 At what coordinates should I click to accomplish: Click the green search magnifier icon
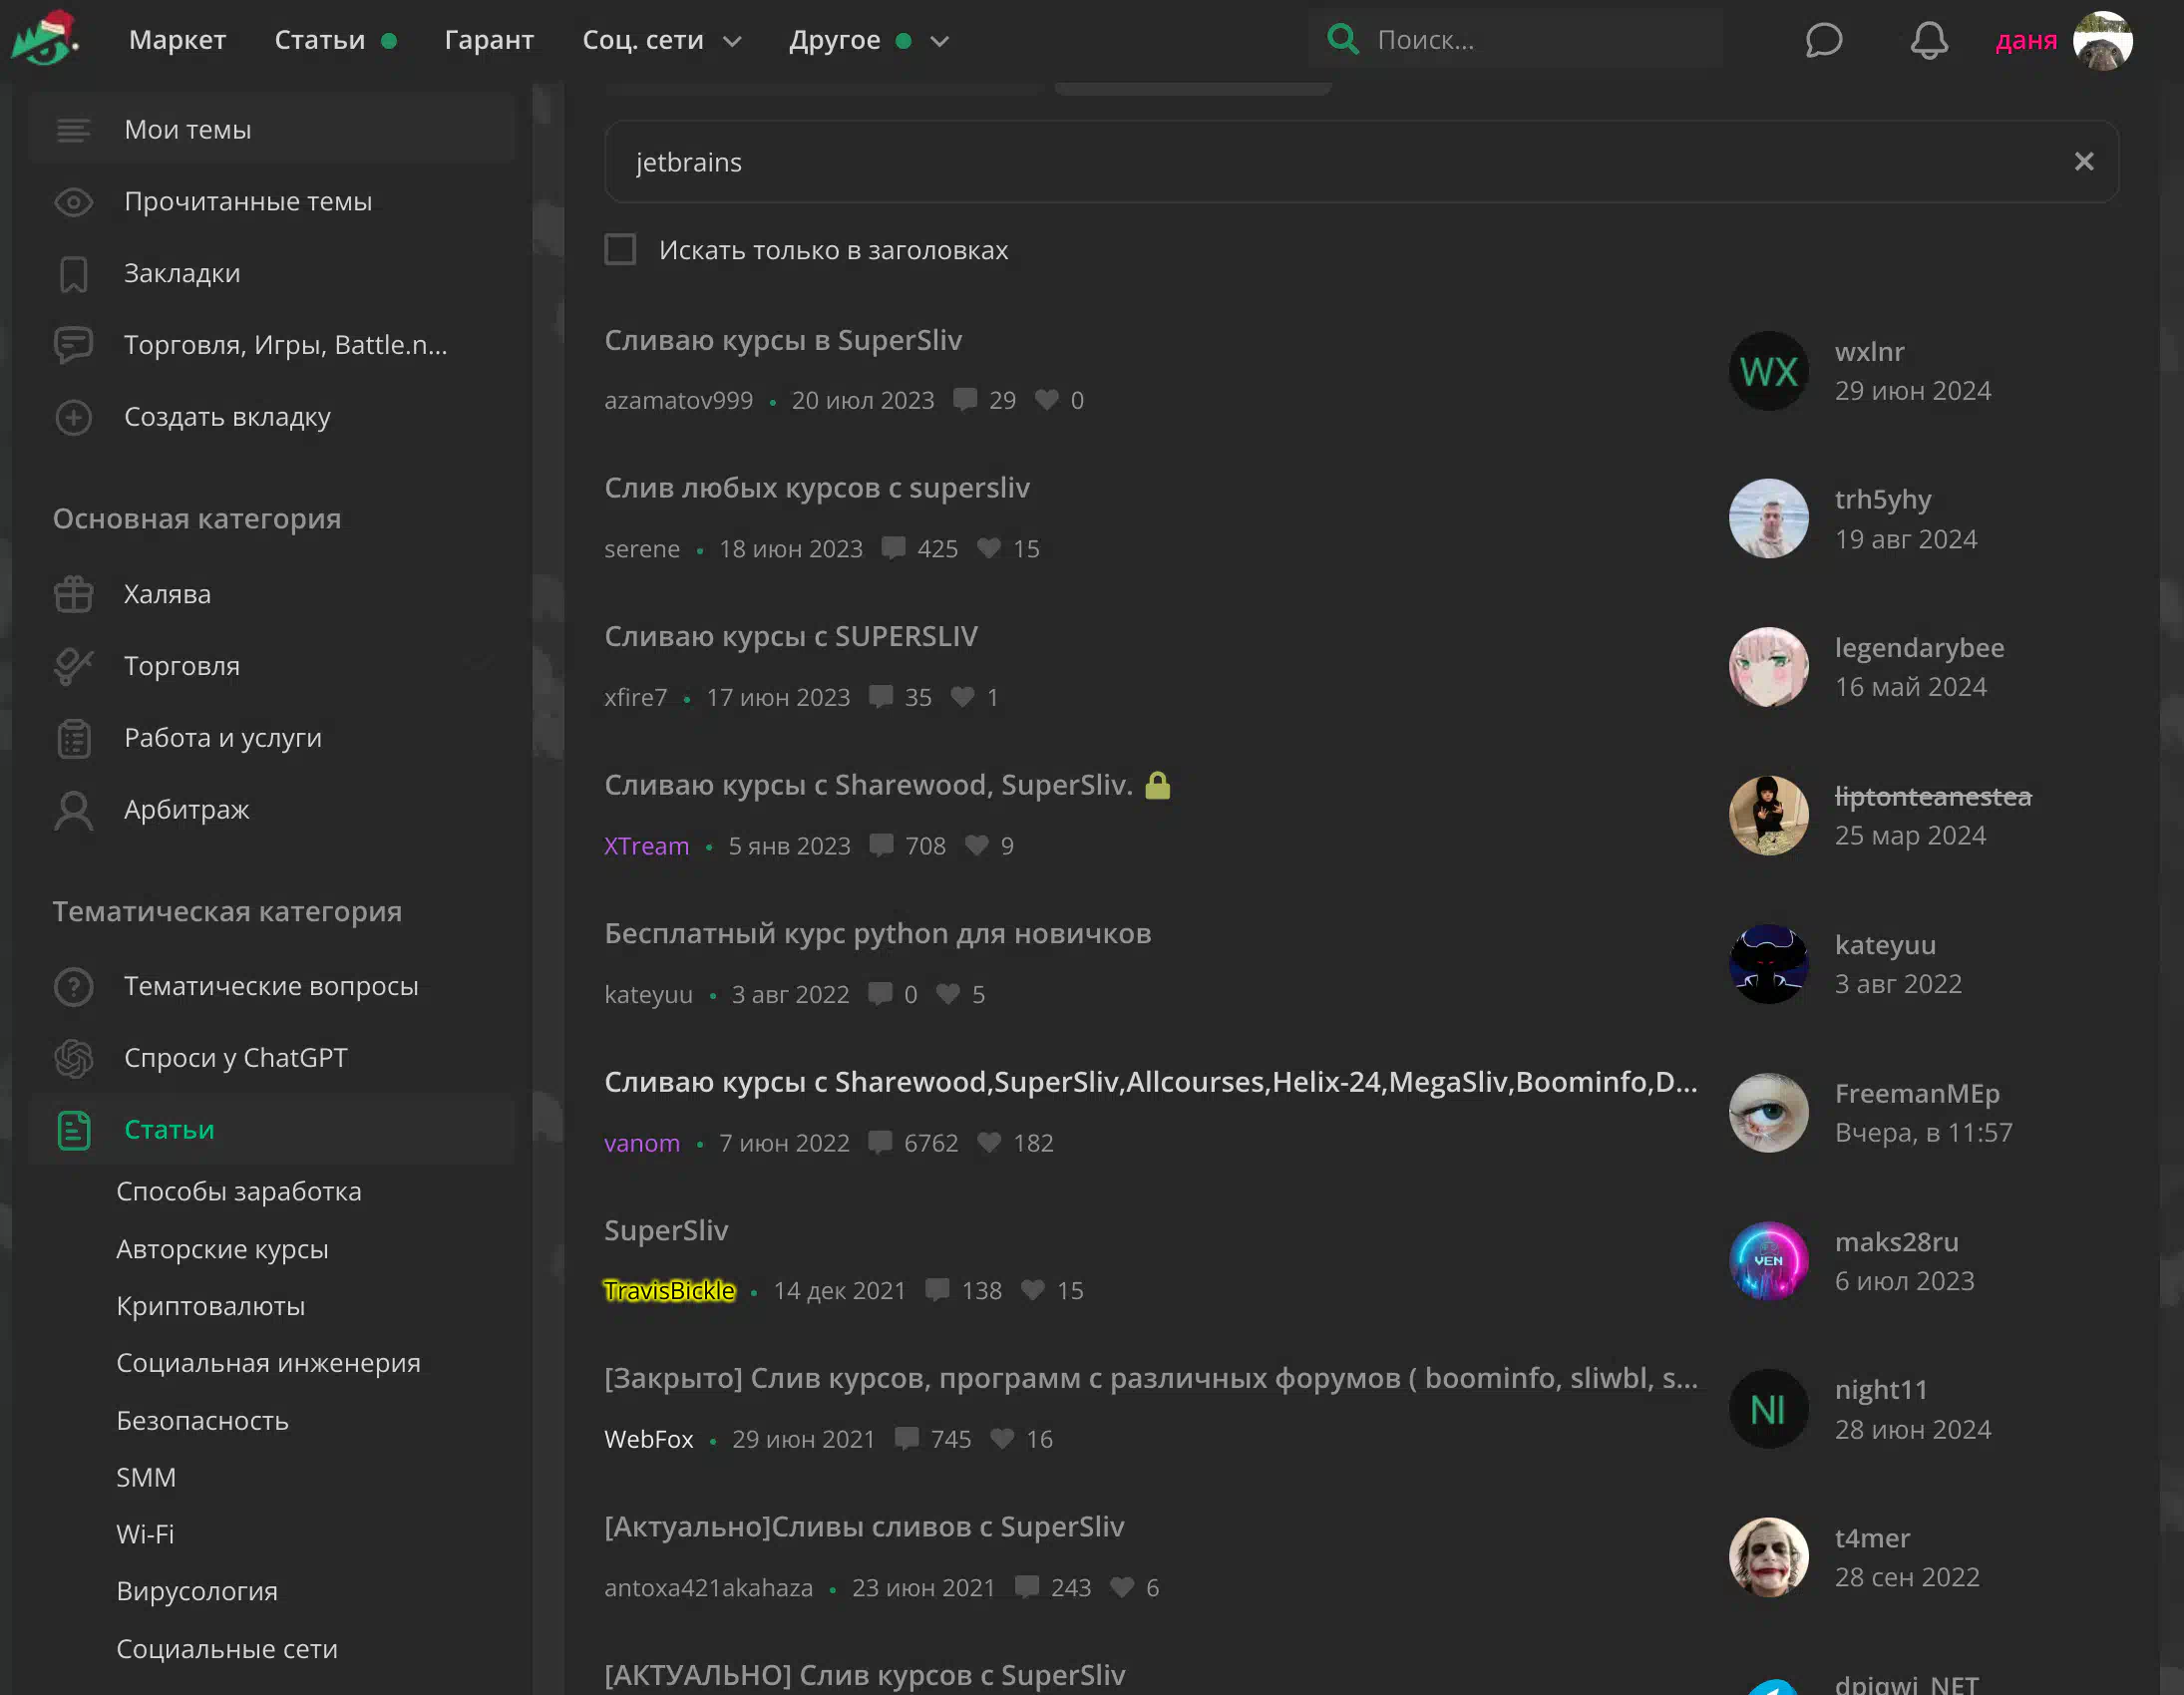[1342, 39]
